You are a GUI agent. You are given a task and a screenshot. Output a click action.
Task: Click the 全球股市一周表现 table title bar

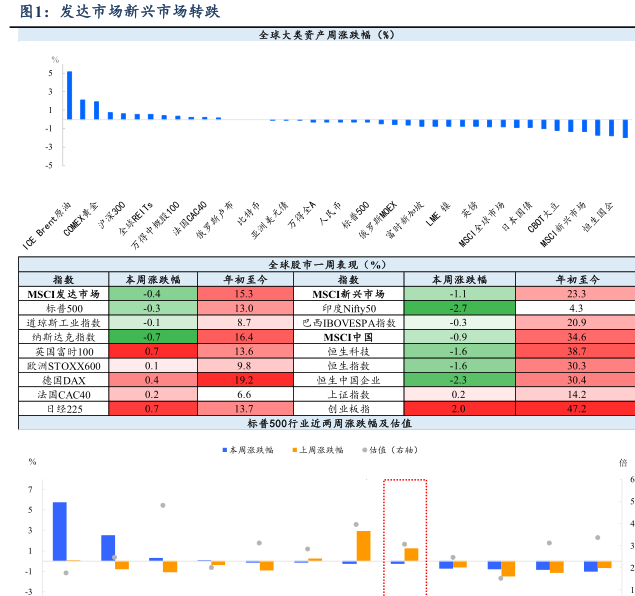pyautogui.click(x=326, y=265)
